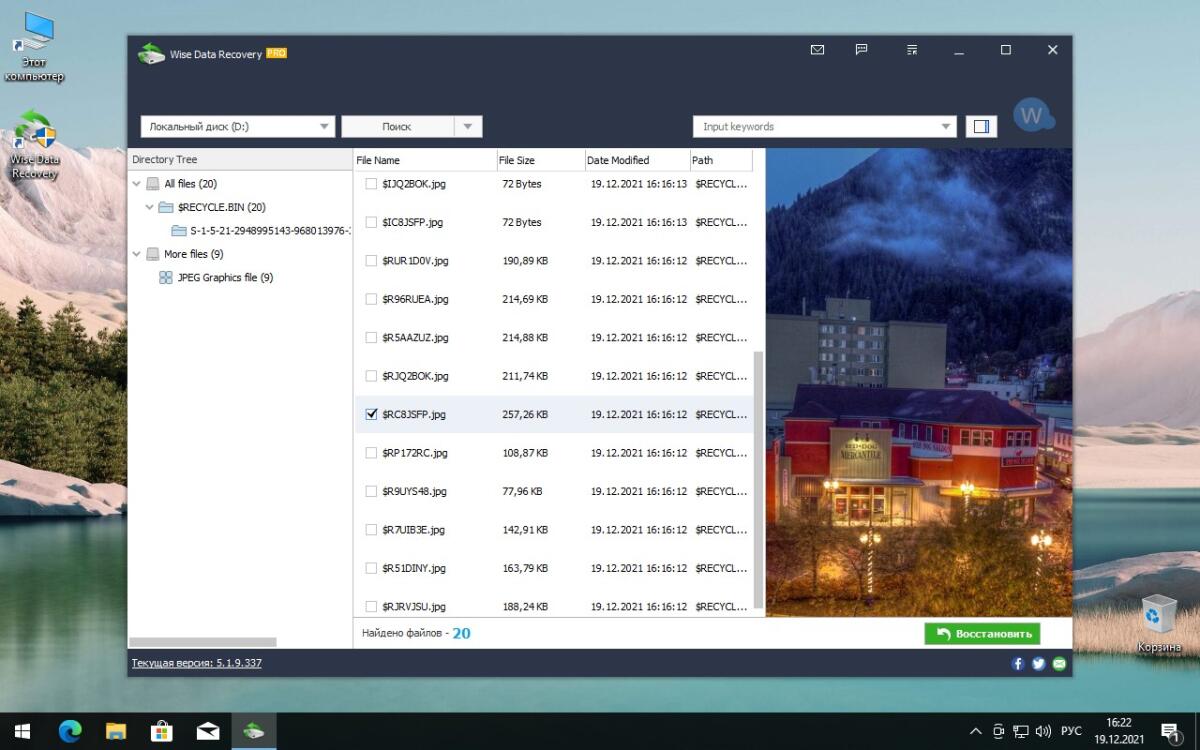Uncheck the selected $RC8JSFP.jpg file

(x=370, y=414)
